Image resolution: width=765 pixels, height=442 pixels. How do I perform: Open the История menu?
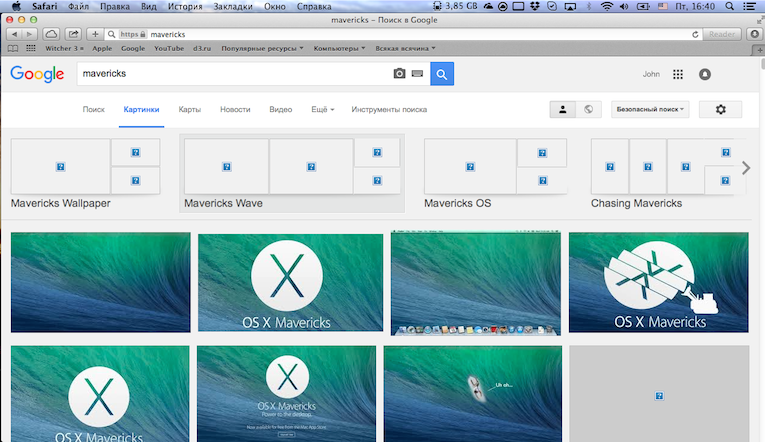click(x=185, y=6)
